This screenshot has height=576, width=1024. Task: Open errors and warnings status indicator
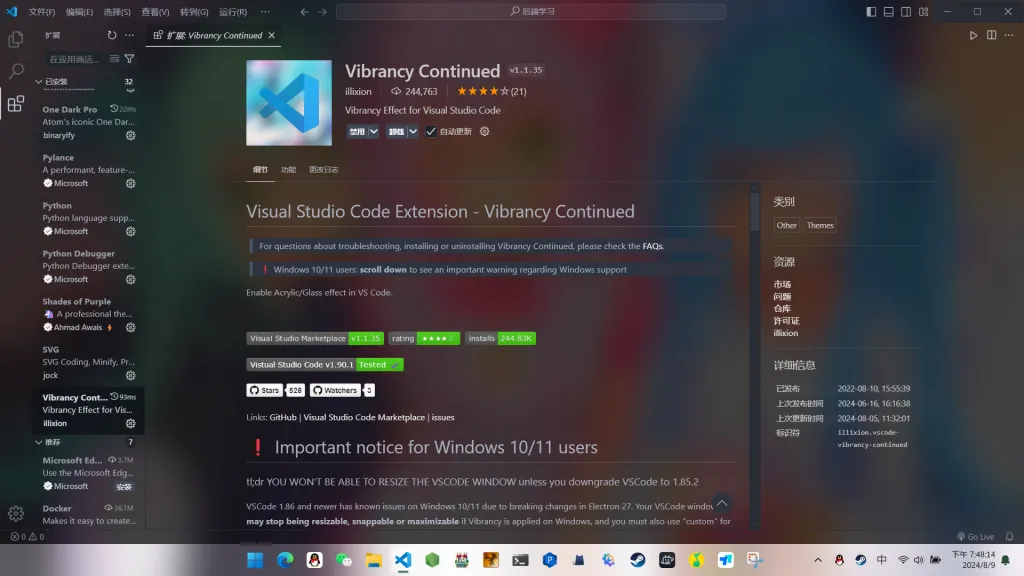click(x=27, y=537)
